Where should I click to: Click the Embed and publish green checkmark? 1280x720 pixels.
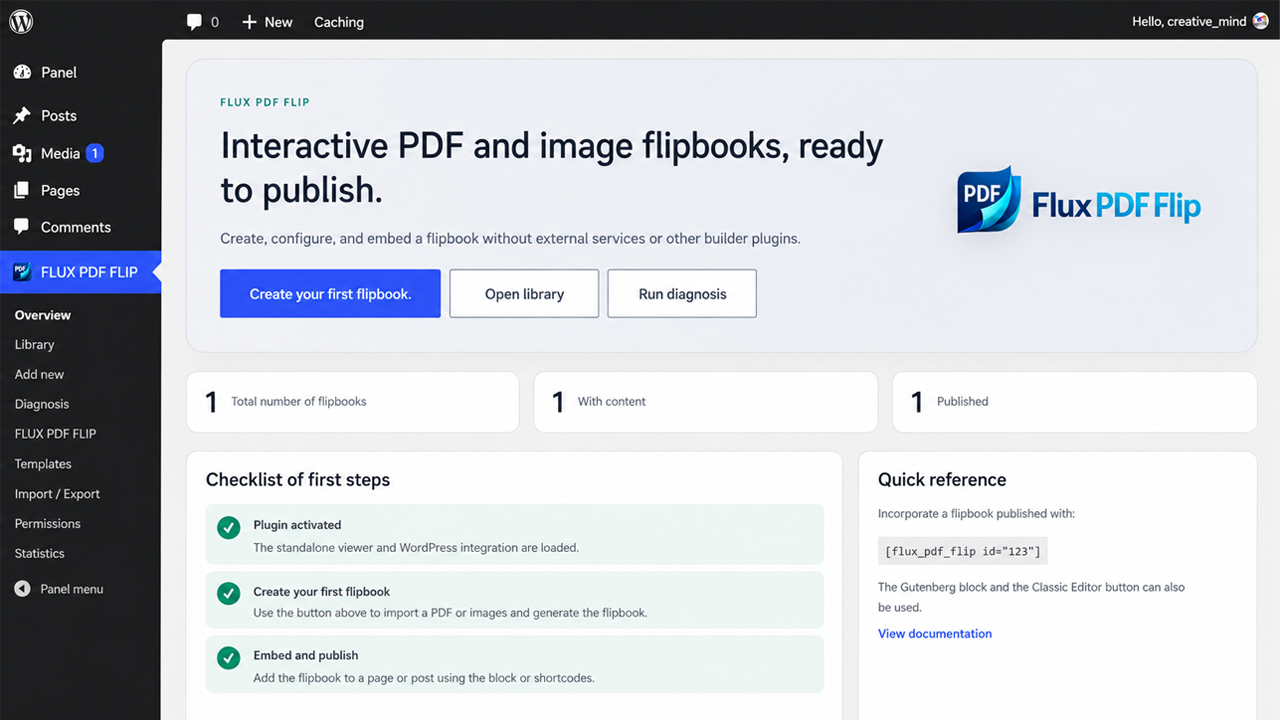coord(229,658)
